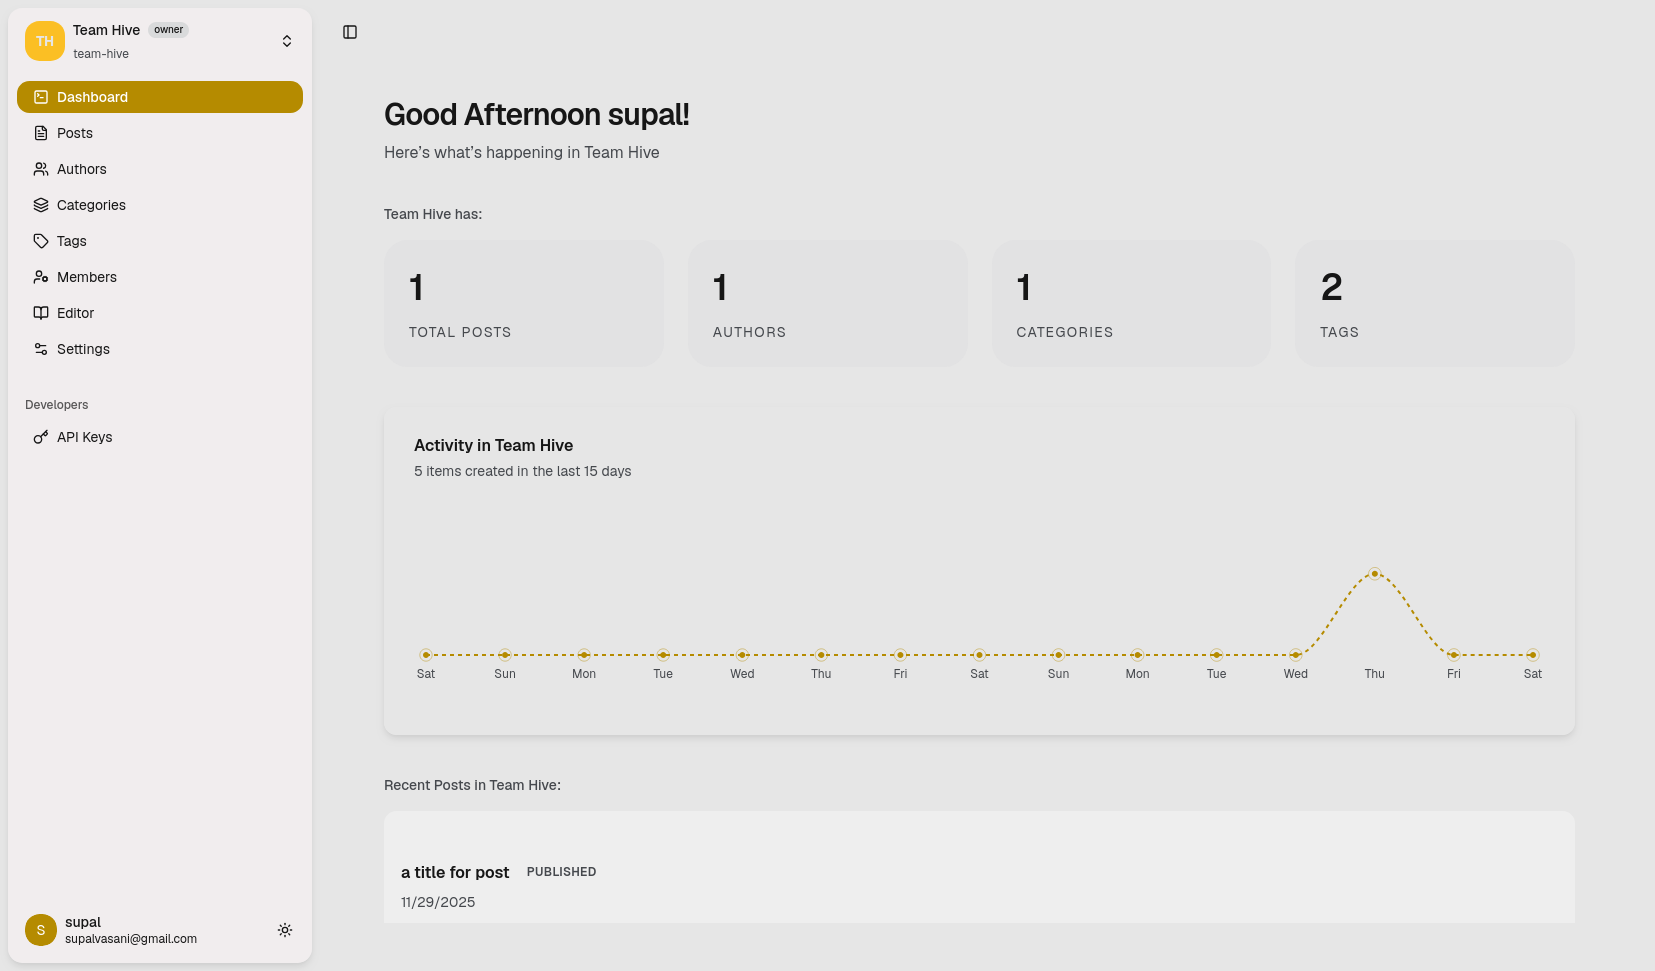Click the Categories count card

point(1131,303)
